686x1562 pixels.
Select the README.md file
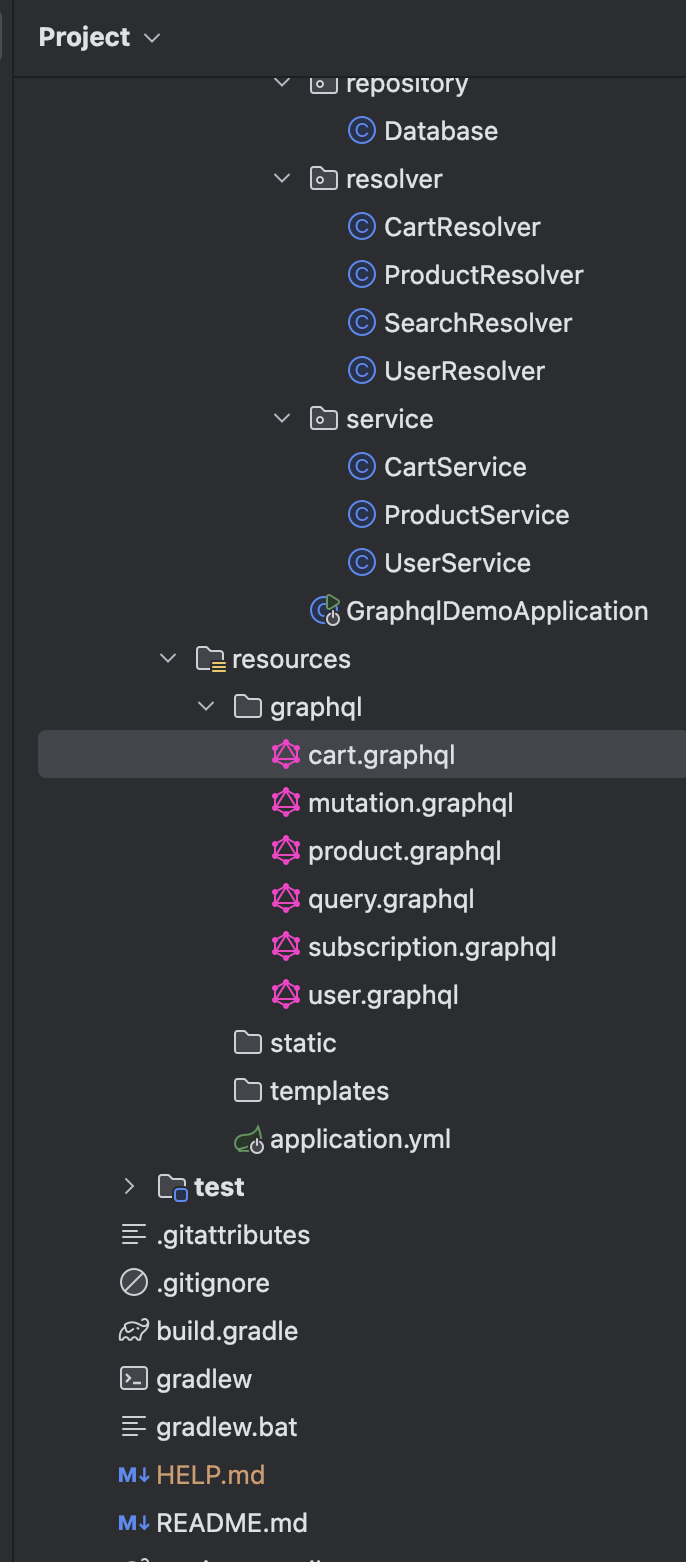click(x=232, y=1523)
